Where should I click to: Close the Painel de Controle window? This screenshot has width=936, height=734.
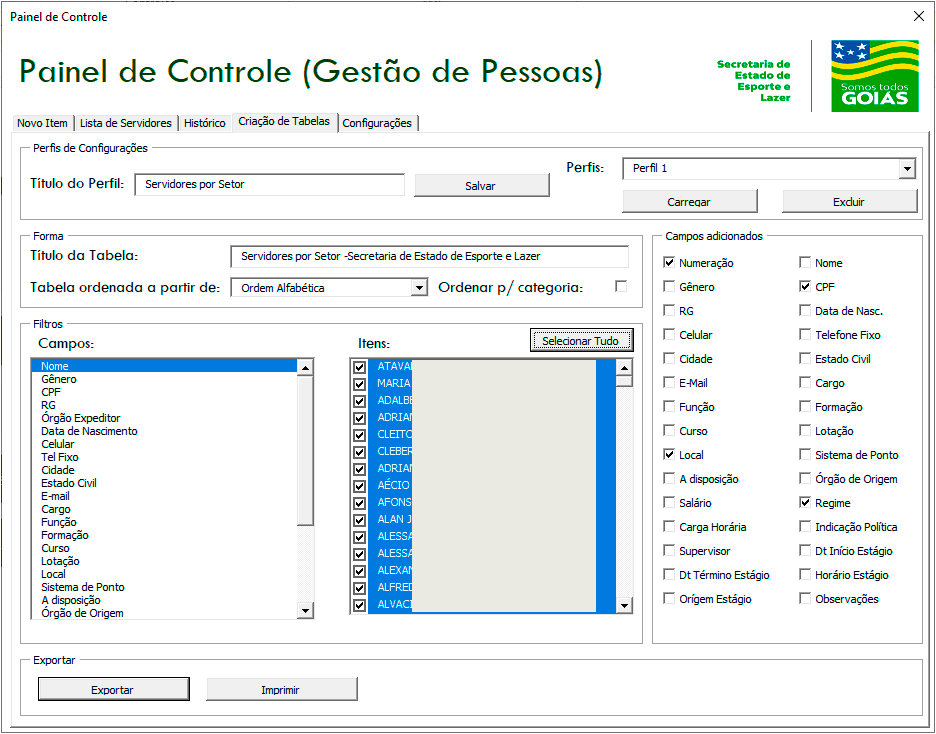[x=919, y=17]
